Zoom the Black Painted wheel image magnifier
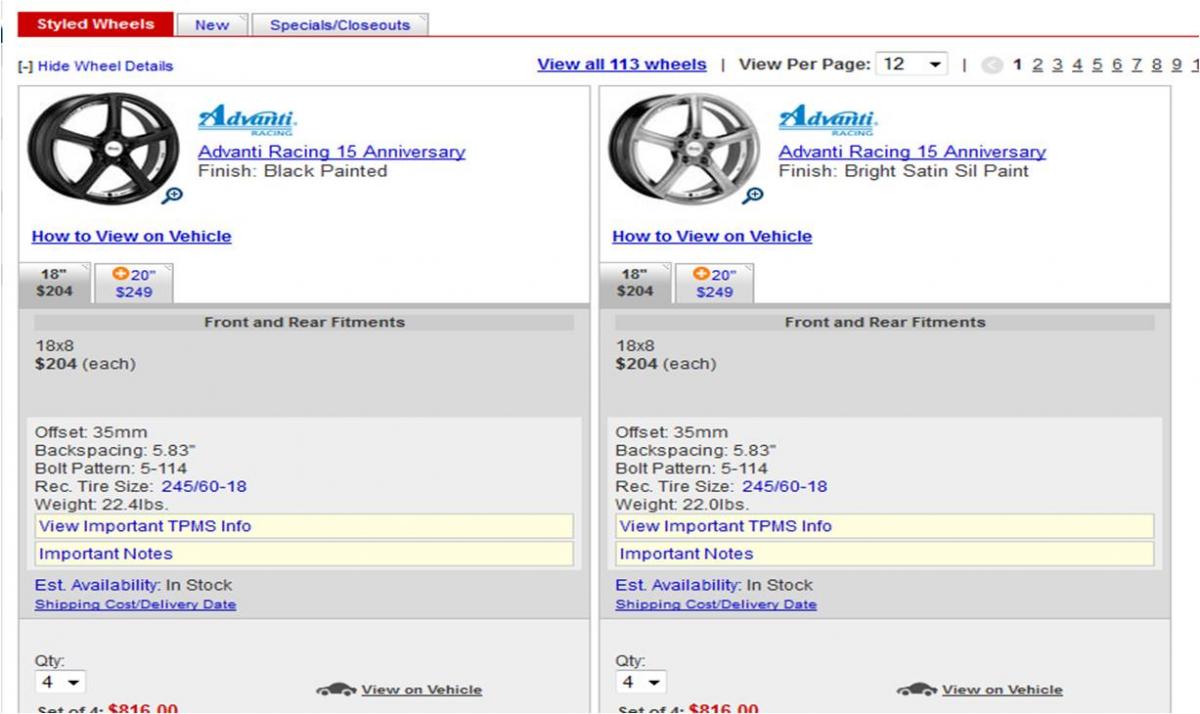Image resolution: width=1200 pixels, height=714 pixels. coord(173,195)
